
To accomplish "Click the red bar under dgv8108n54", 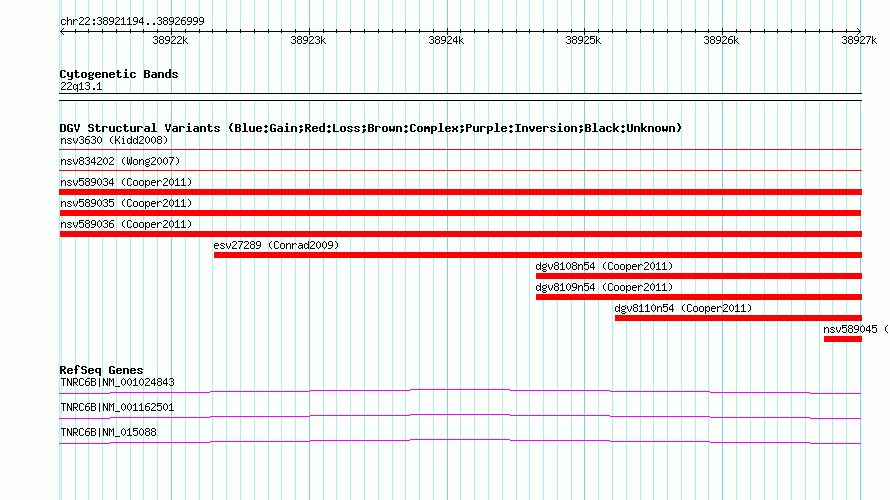I will (699, 276).
